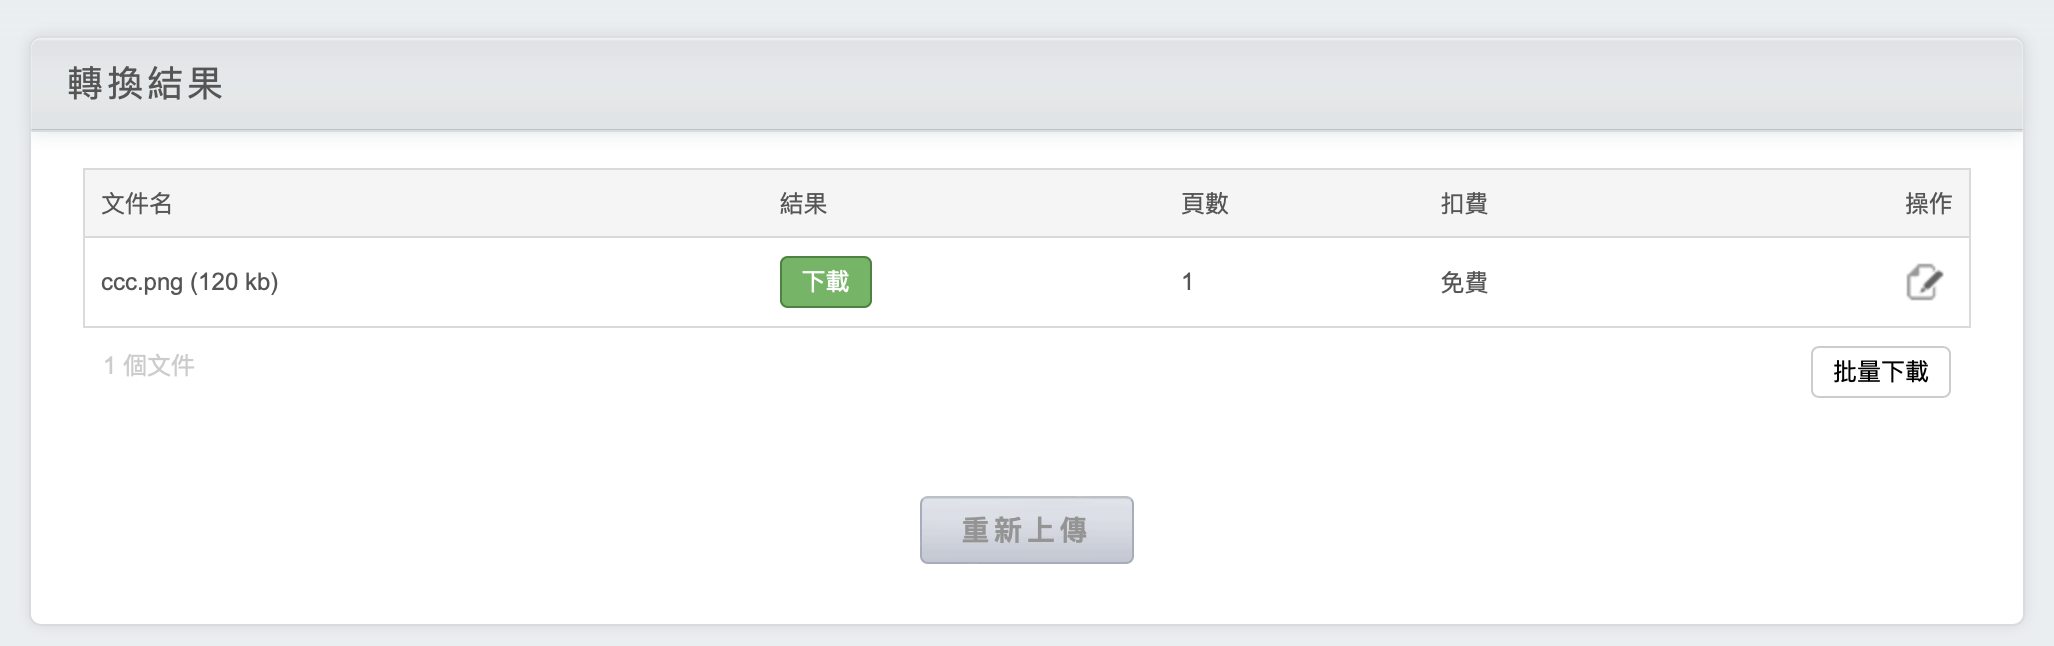Download the converted ccc.png result
The height and width of the screenshot is (646, 2054).
pos(825,282)
